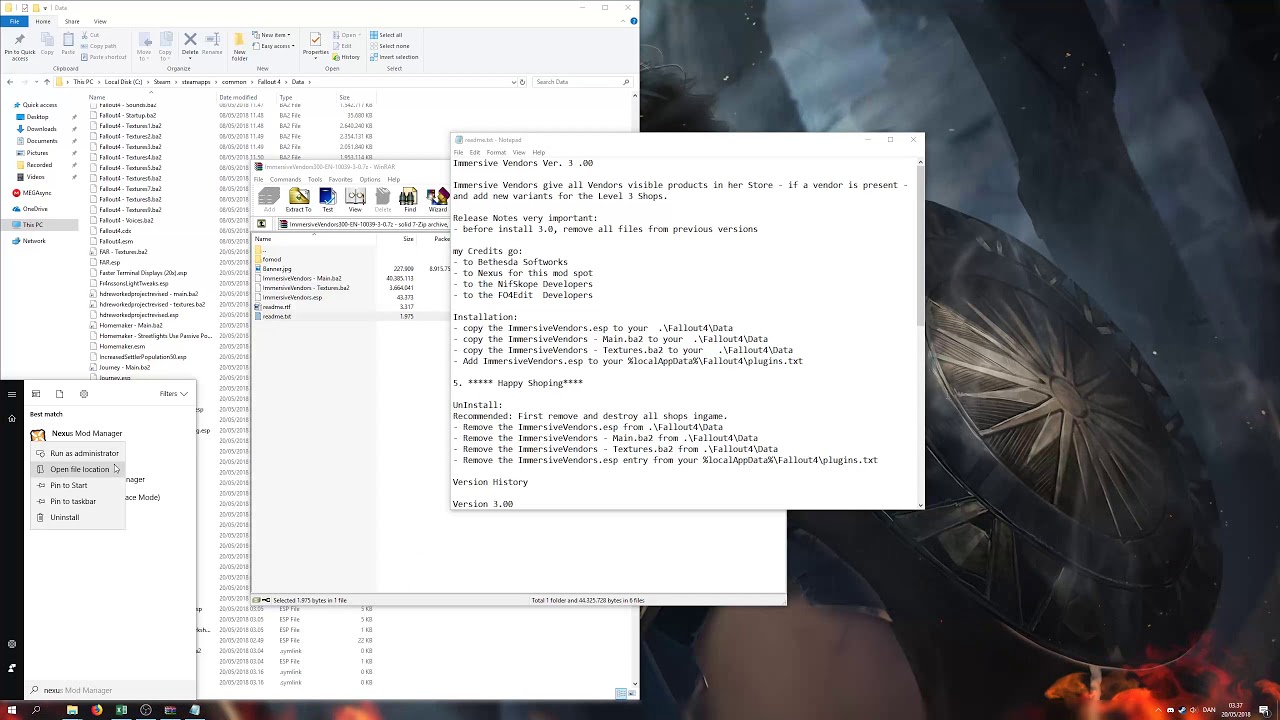Open Edit menu in Notepad
The height and width of the screenshot is (720, 1280).
tap(475, 152)
